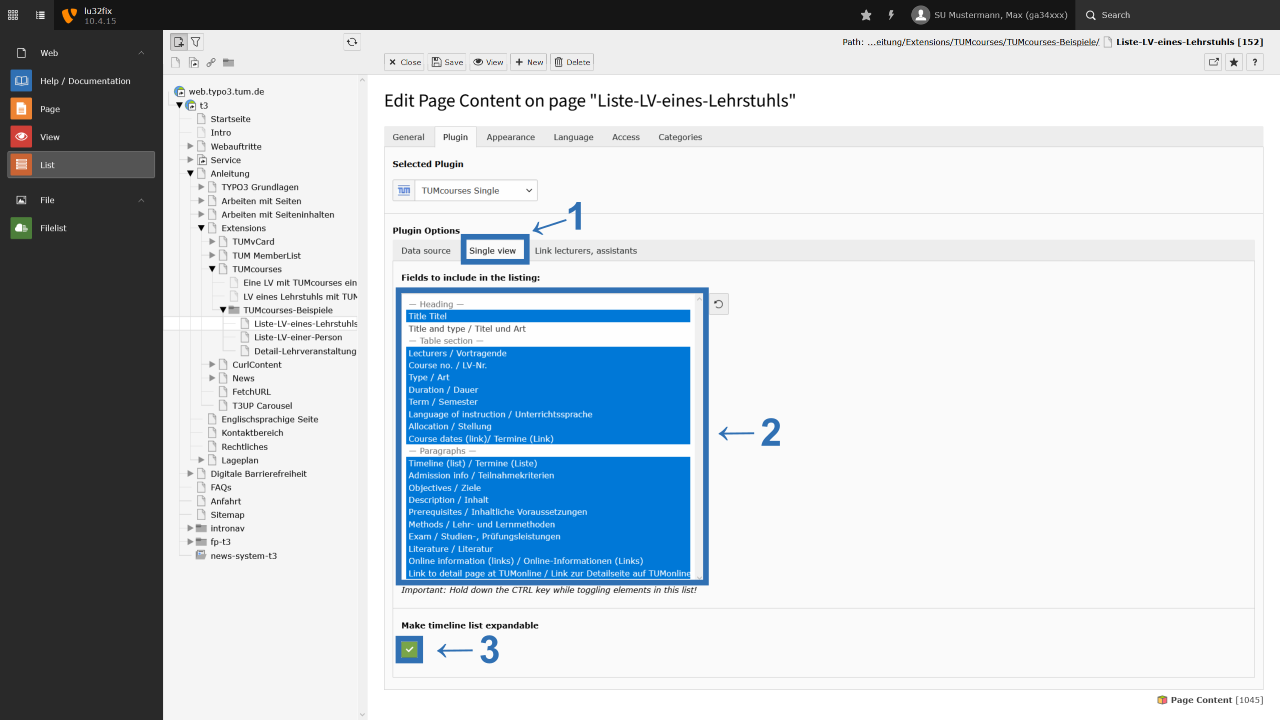Click the Delete button

click(x=572, y=62)
